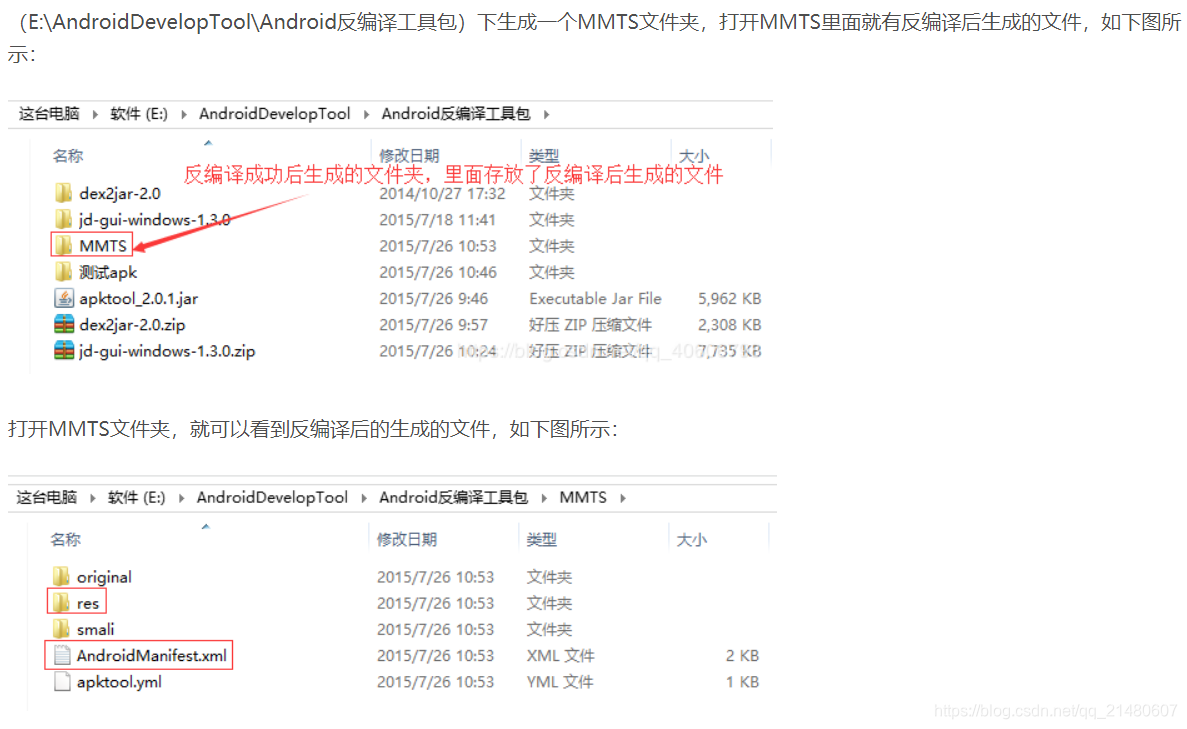Go to AndroidDevelopTool in upper address bar
Screen dimensions: 1187x729
[275, 114]
